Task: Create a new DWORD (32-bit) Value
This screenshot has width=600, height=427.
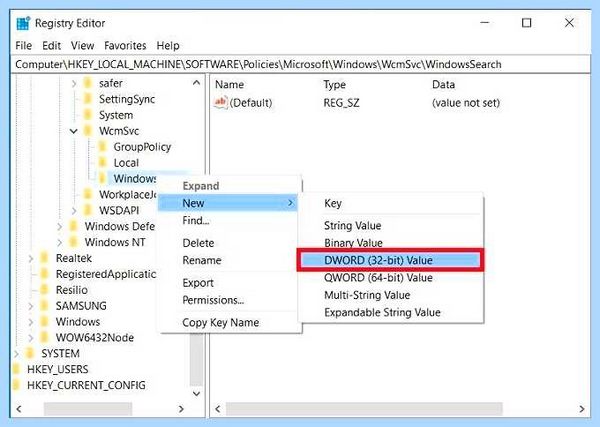Action: point(391,261)
